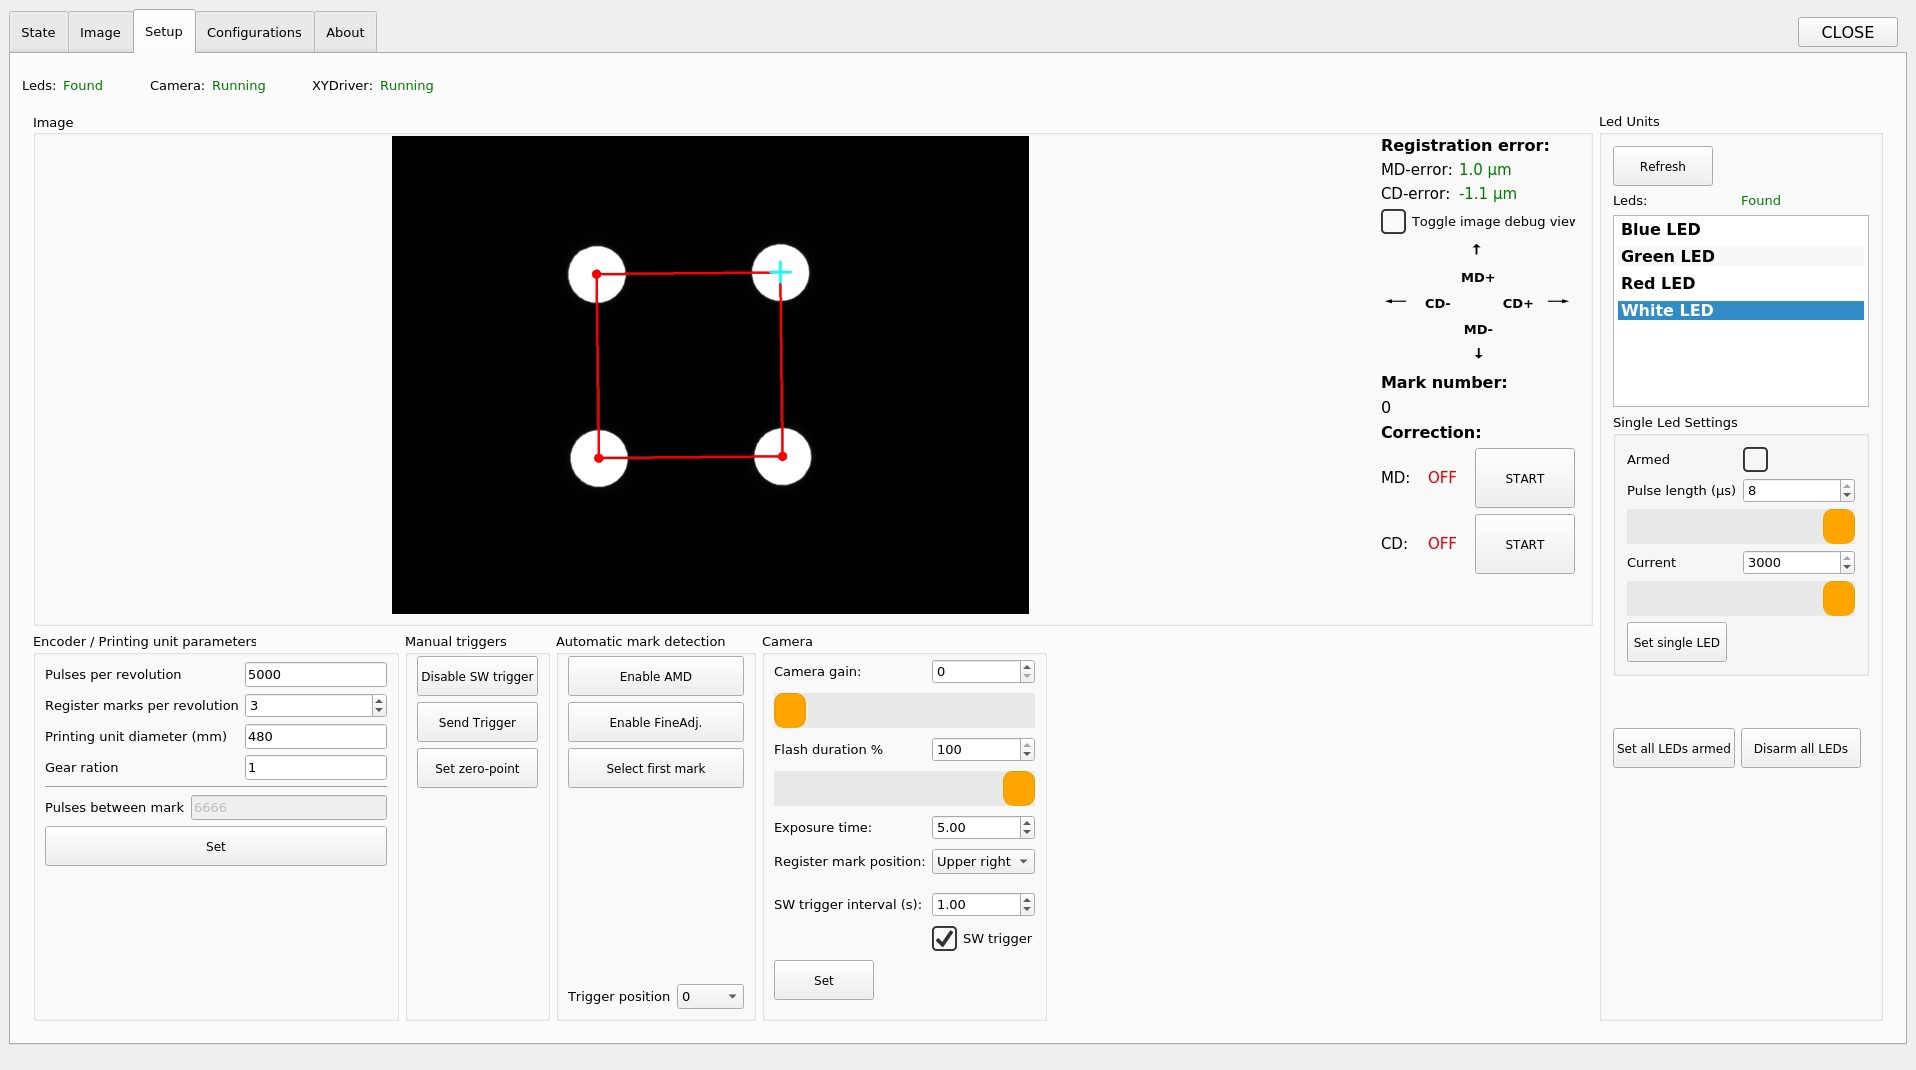Click the XYDriver Running status text

click(406, 86)
